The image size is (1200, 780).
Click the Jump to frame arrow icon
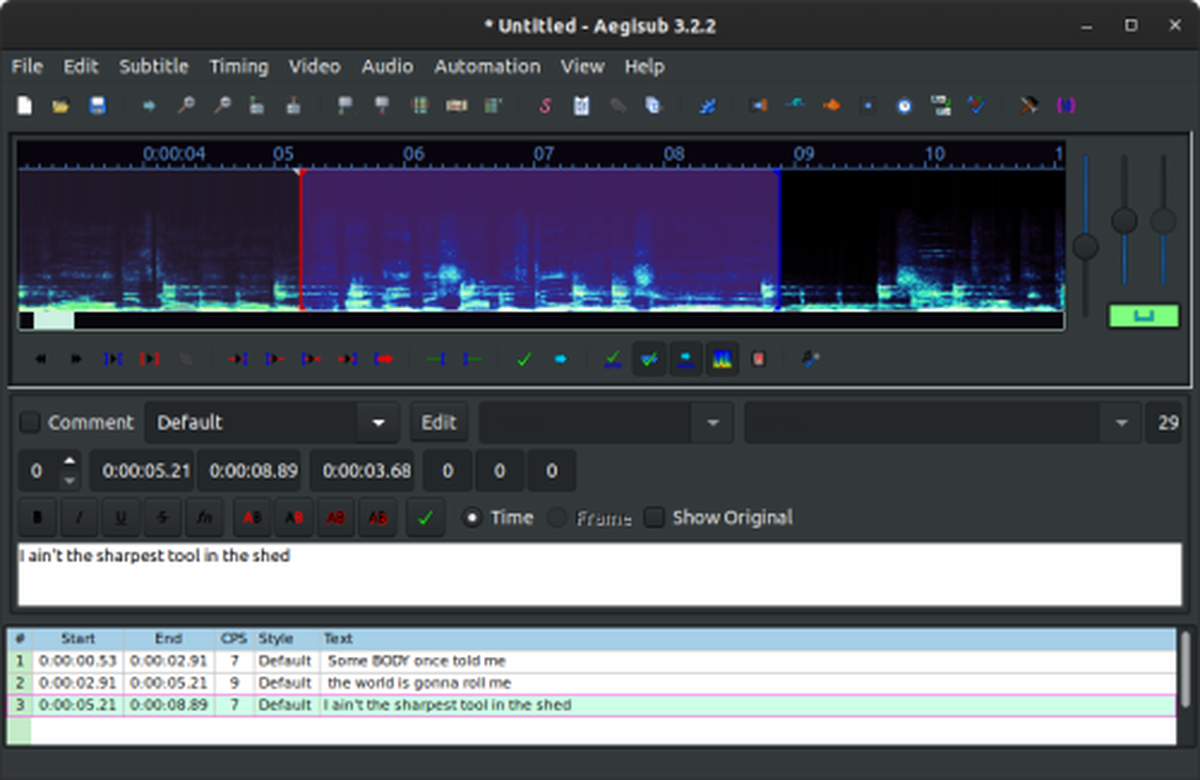point(149,105)
